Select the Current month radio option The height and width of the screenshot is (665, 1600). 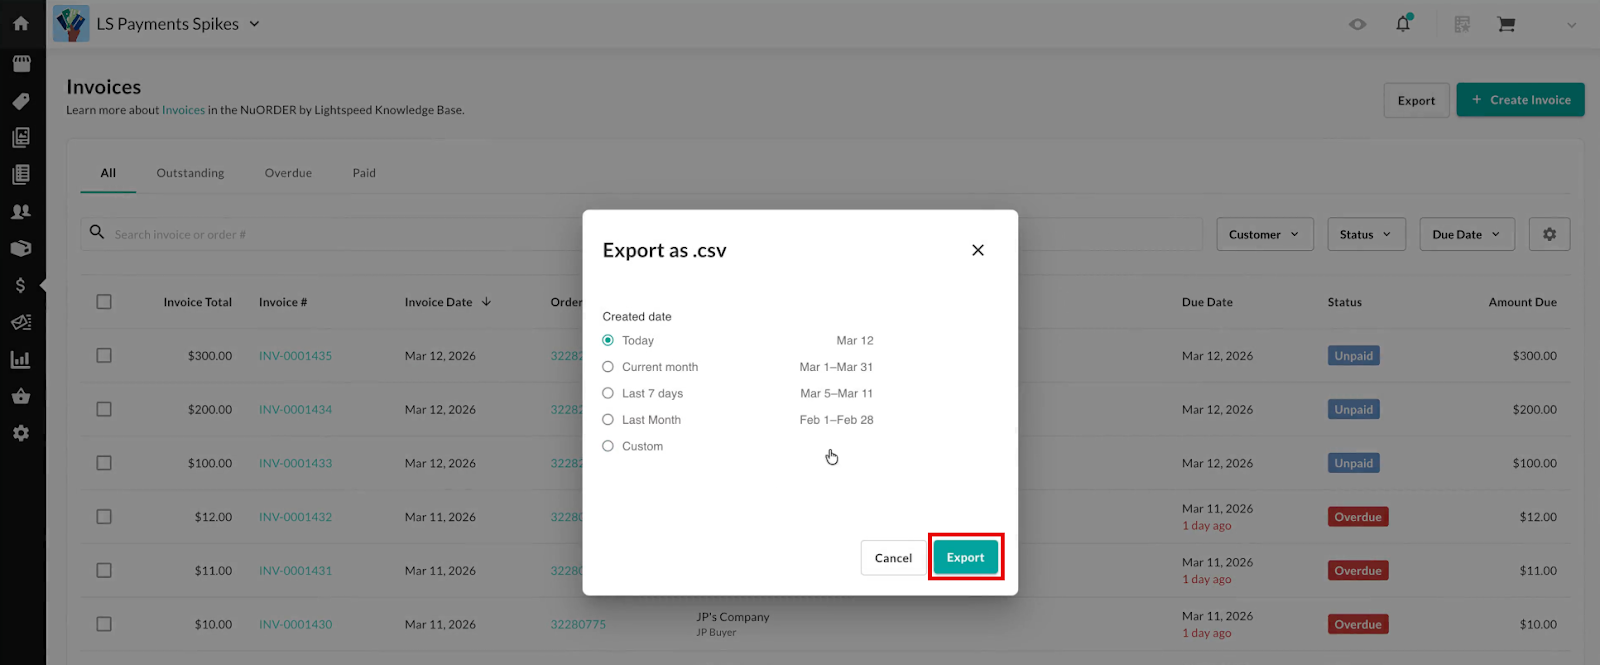pyautogui.click(x=608, y=367)
